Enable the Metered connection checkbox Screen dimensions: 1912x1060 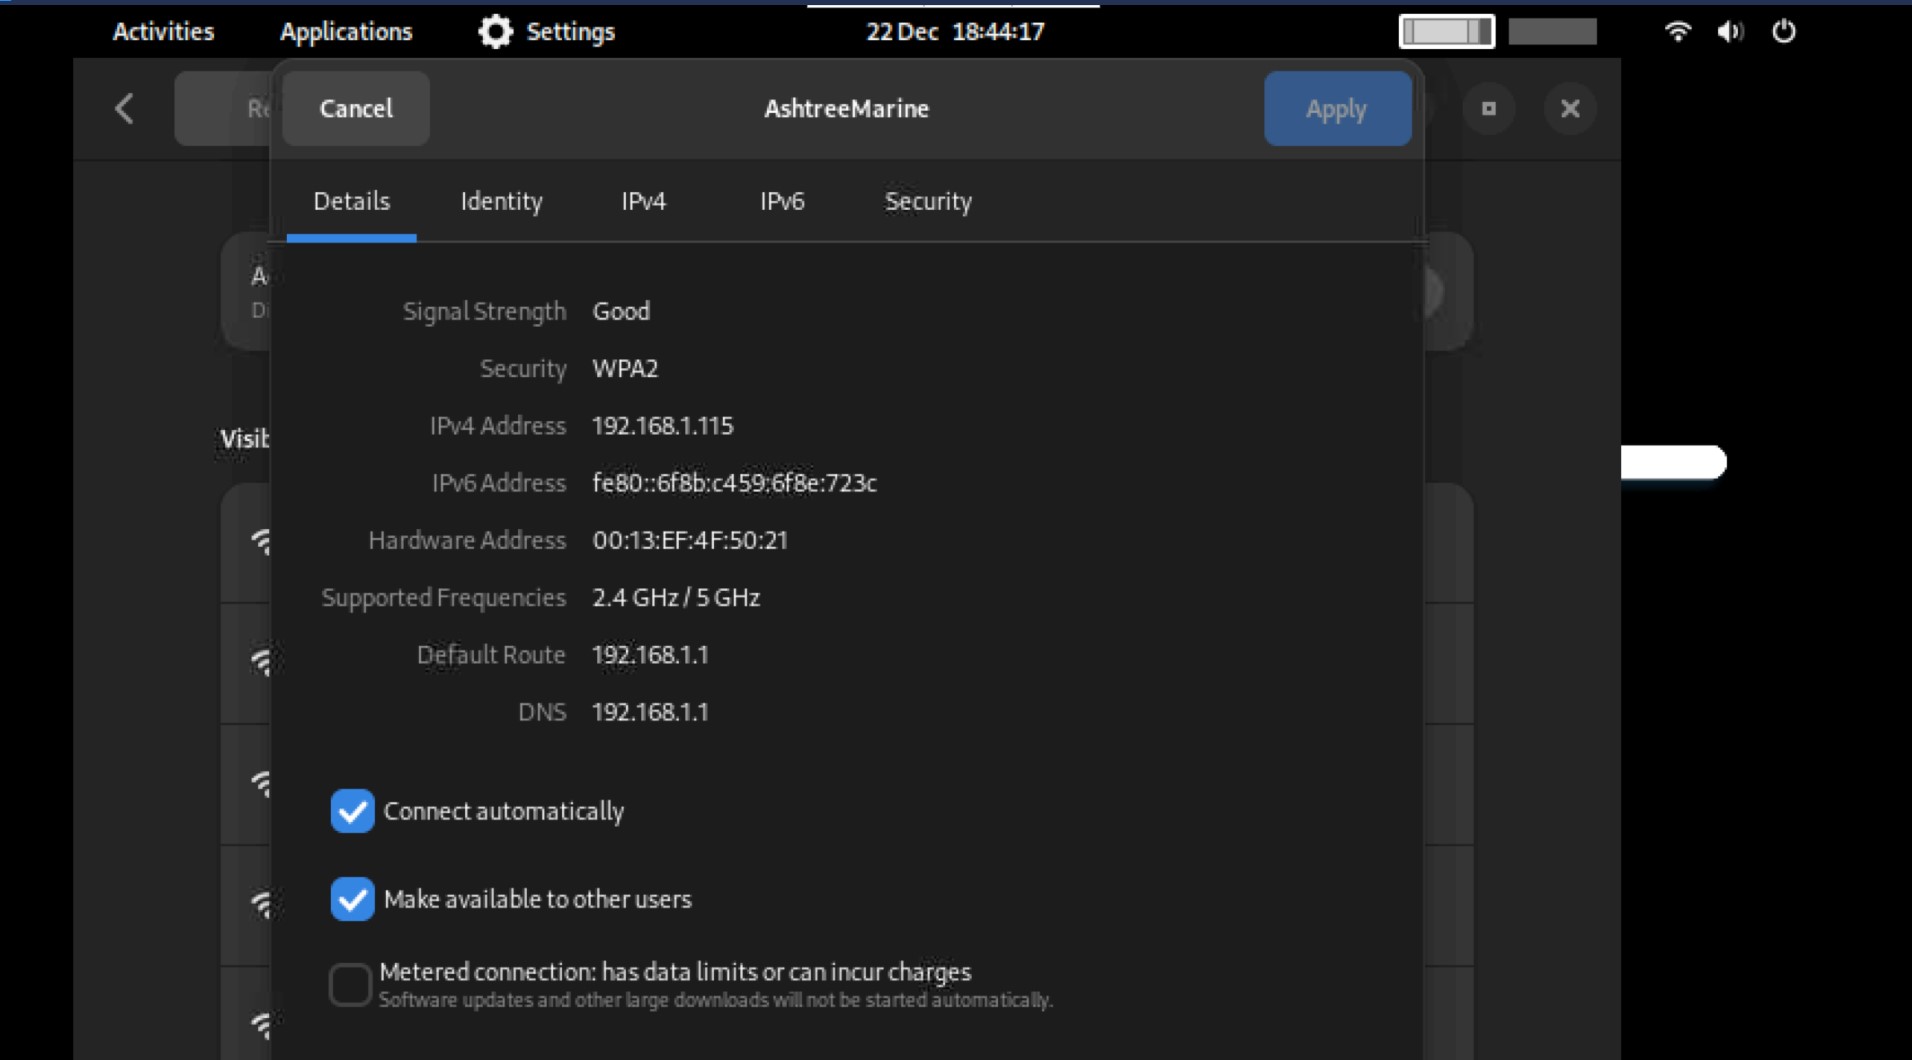(x=350, y=985)
